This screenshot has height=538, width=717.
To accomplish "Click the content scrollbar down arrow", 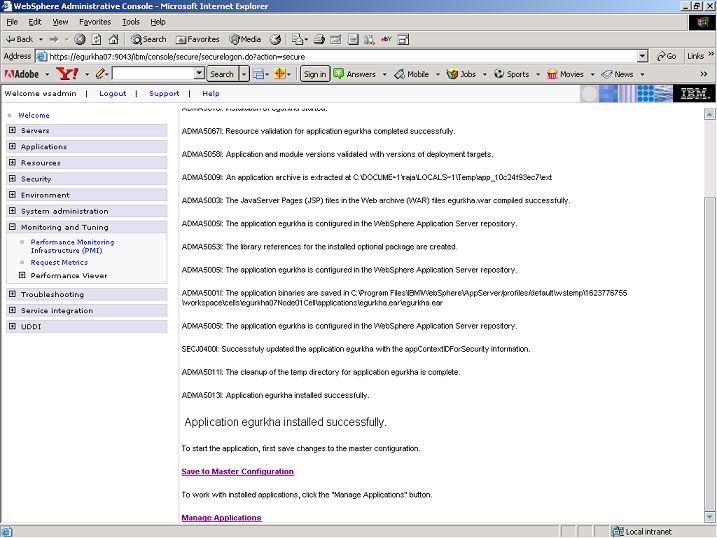I will 709,517.
